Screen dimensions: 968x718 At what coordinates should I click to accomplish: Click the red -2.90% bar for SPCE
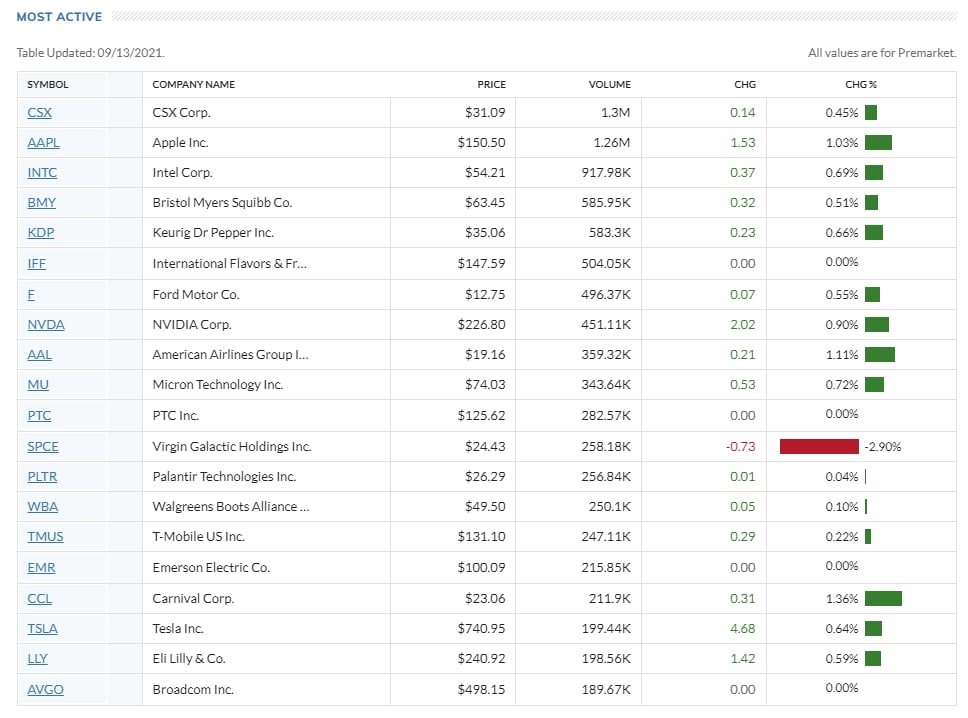pyautogui.click(x=819, y=446)
